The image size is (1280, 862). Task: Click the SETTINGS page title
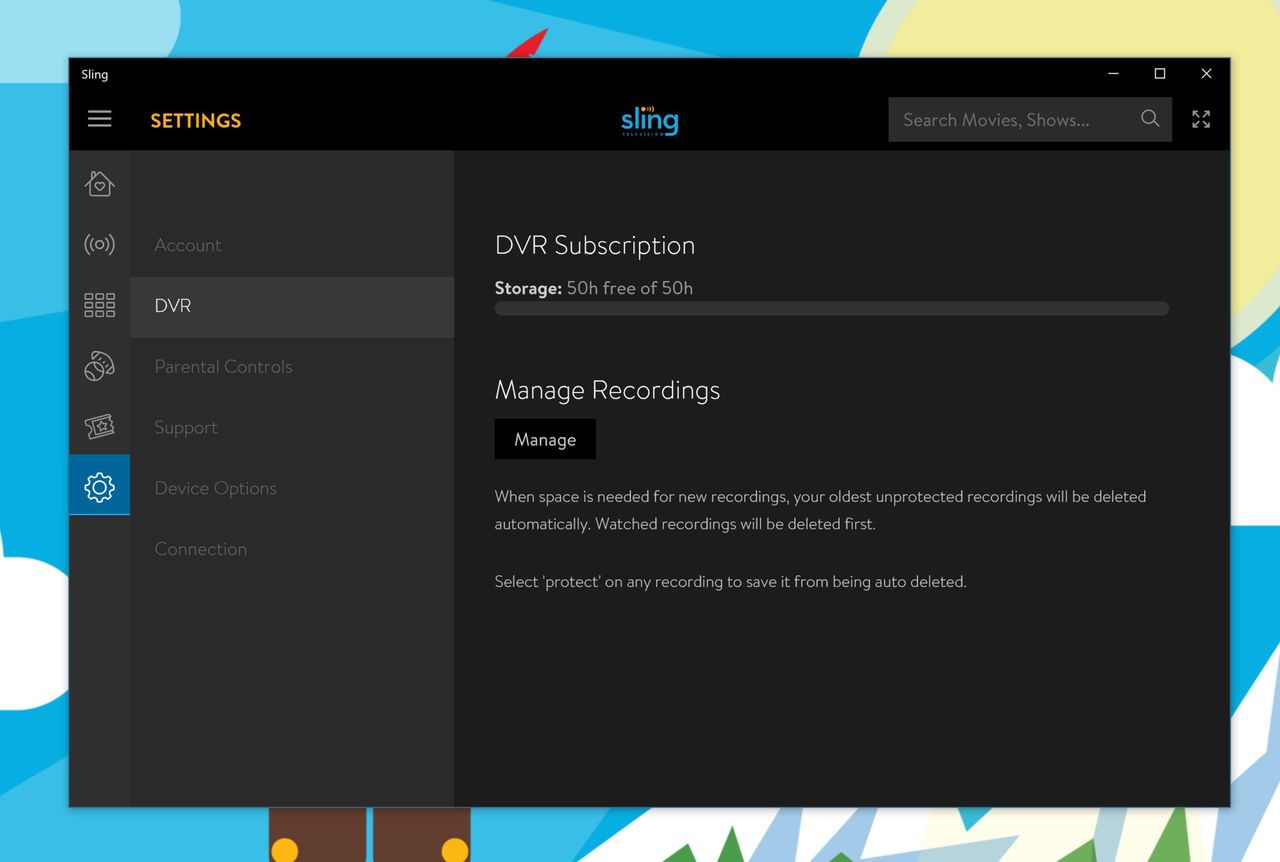[x=196, y=120]
